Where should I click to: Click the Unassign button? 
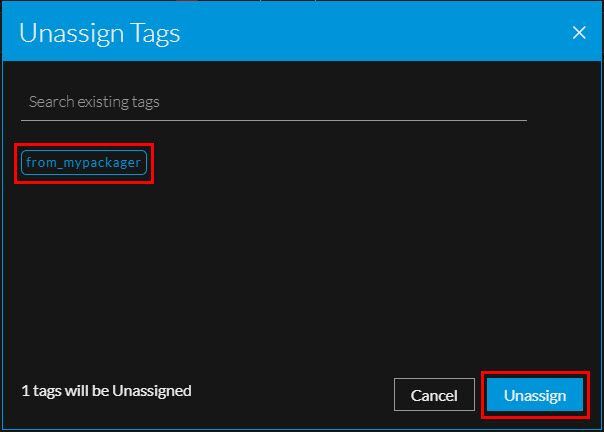(534, 395)
